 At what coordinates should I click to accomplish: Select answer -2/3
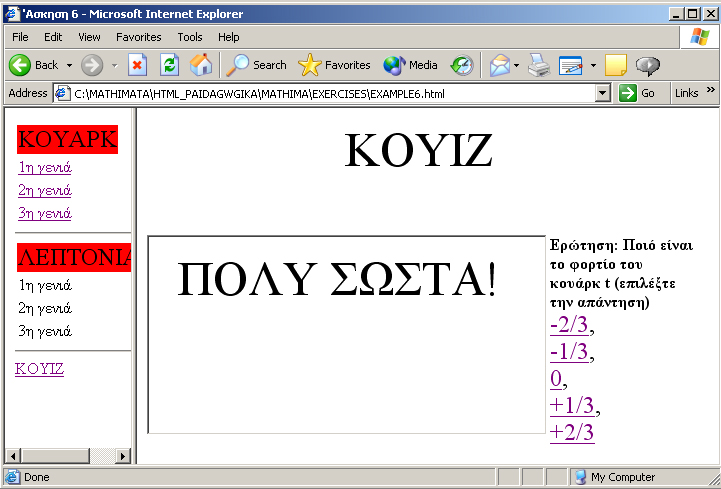[x=569, y=325]
